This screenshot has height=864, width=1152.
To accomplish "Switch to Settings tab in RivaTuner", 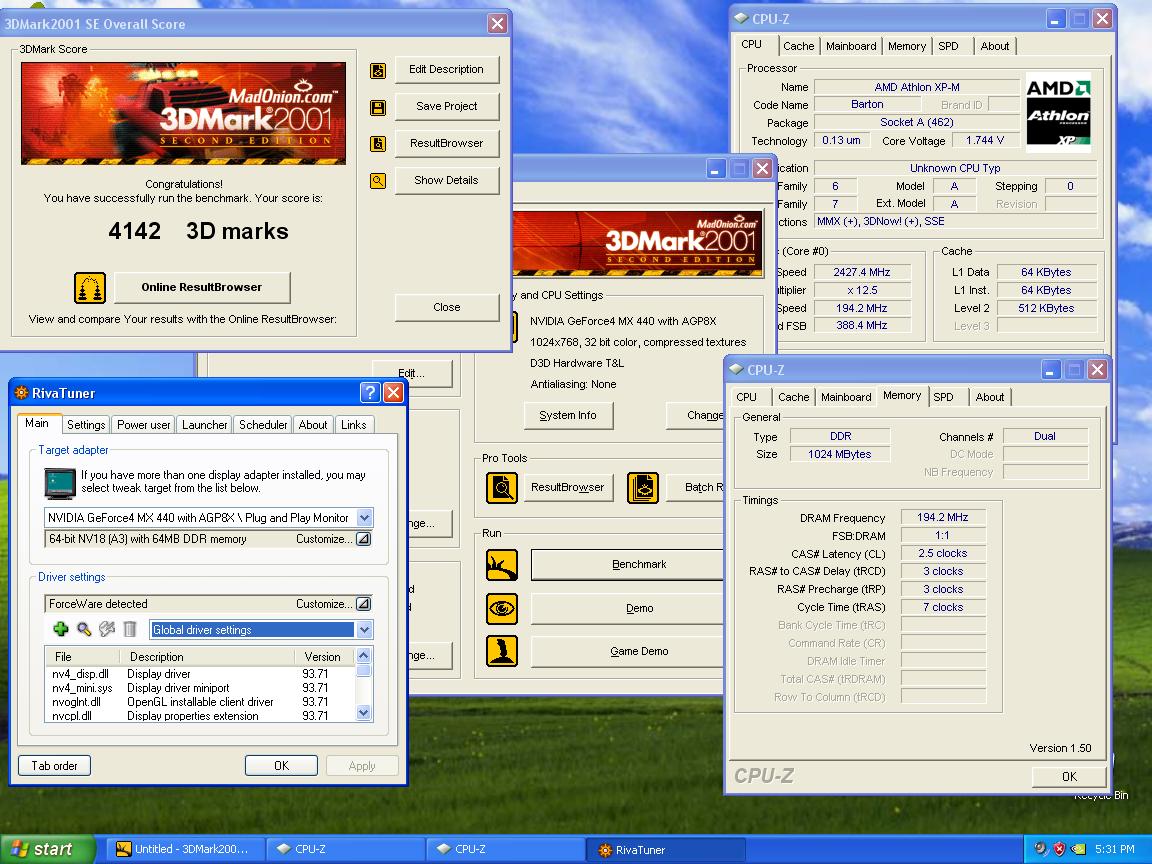I will pyautogui.click(x=86, y=425).
